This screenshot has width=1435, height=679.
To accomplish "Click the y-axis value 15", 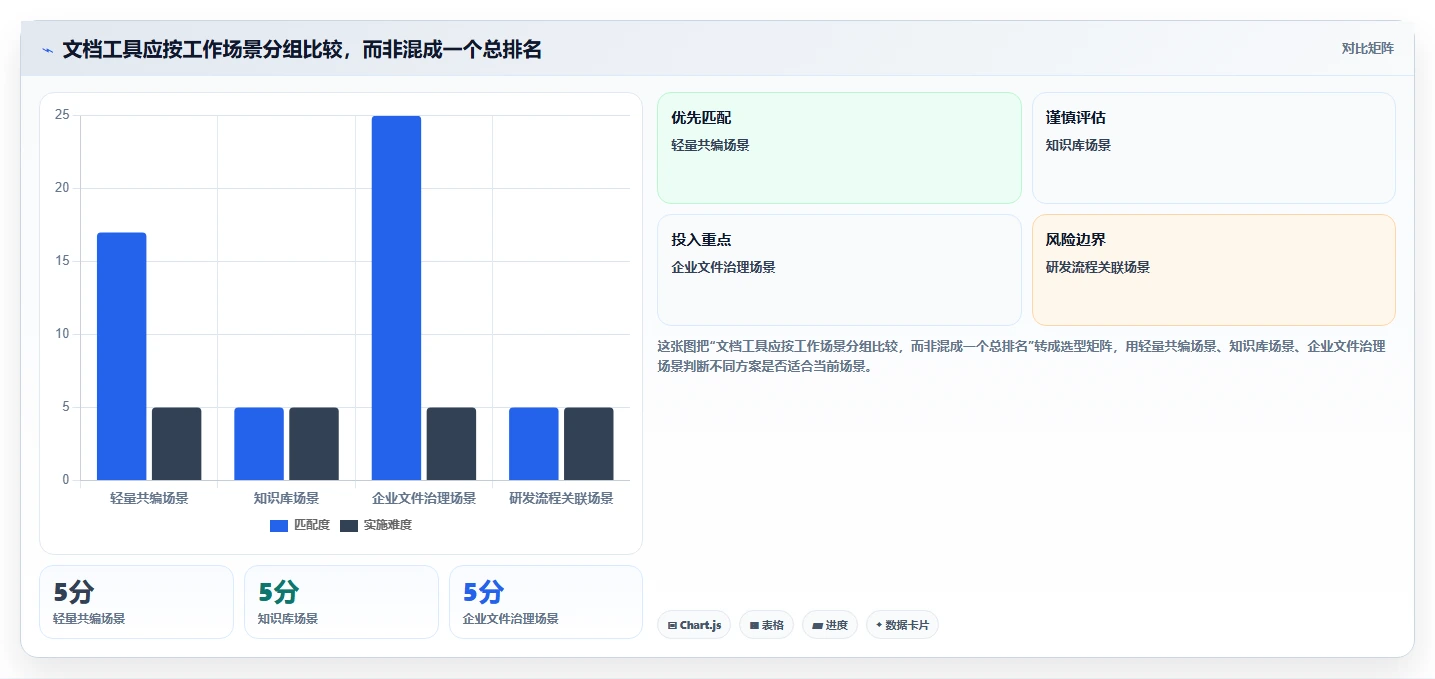I will pos(62,261).
